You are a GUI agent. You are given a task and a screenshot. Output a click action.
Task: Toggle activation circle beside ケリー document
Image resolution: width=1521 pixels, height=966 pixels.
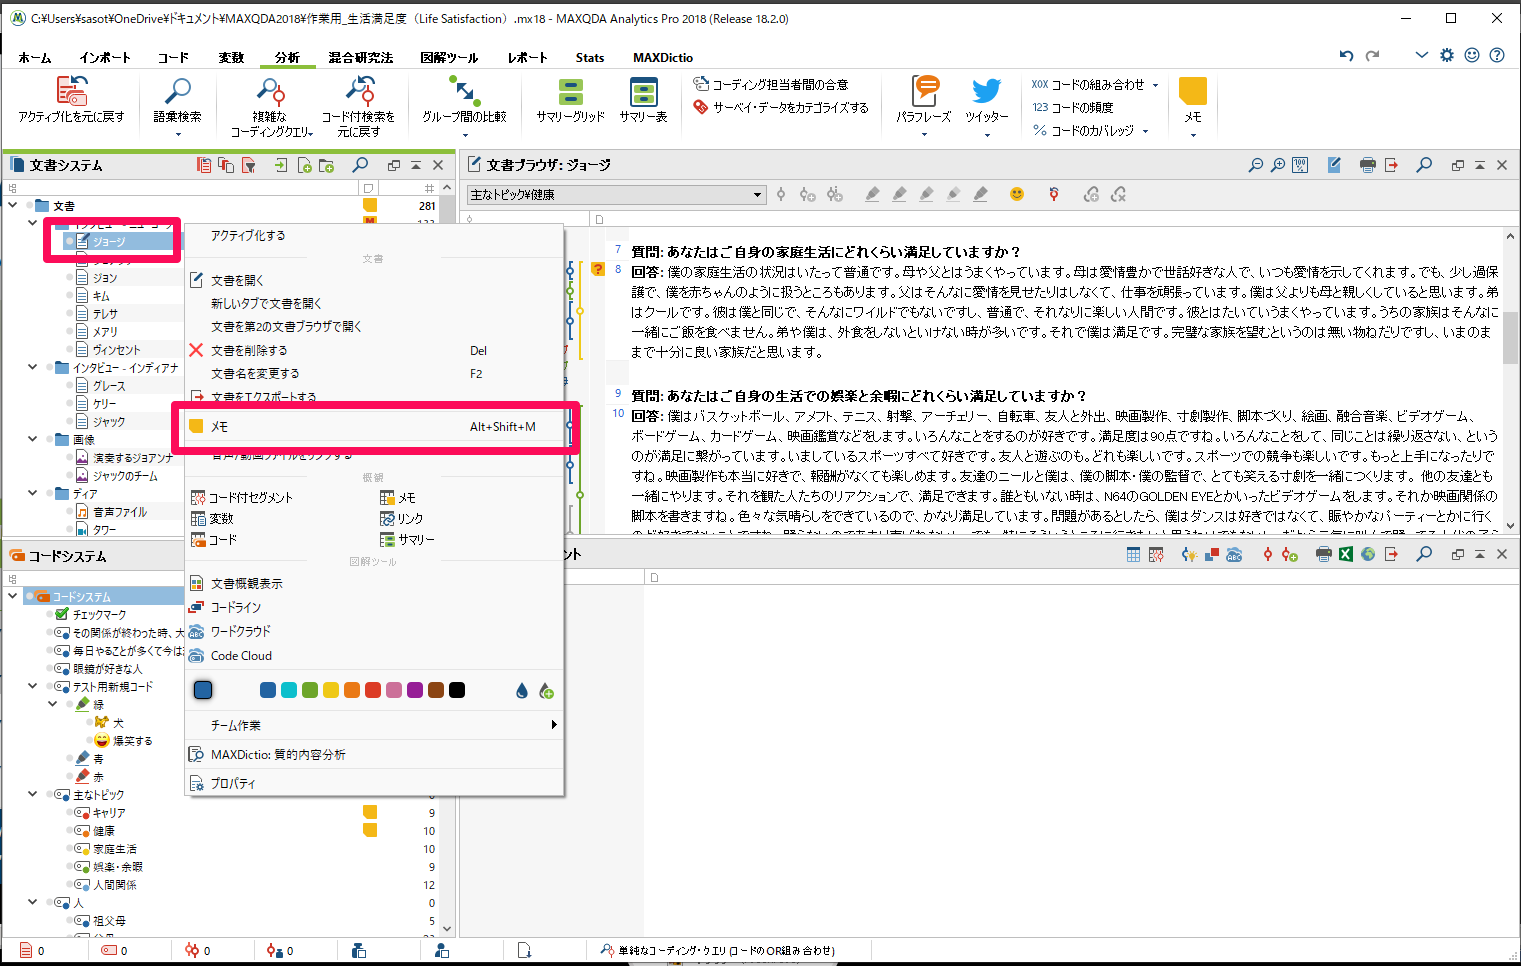(x=69, y=404)
